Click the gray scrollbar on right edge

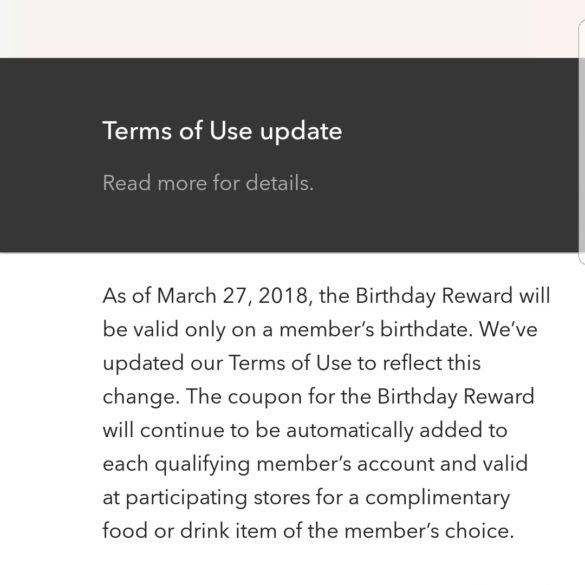point(582,142)
